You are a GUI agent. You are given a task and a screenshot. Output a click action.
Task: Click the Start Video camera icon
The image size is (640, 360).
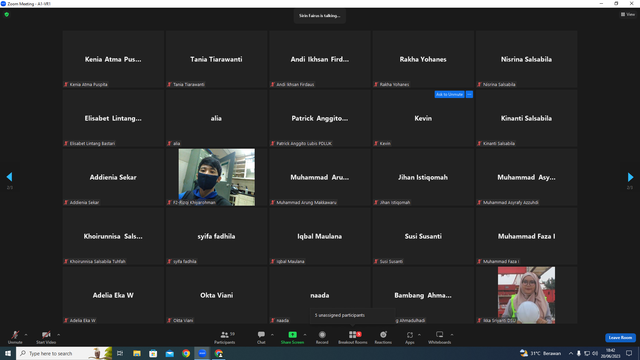point(46,335)
